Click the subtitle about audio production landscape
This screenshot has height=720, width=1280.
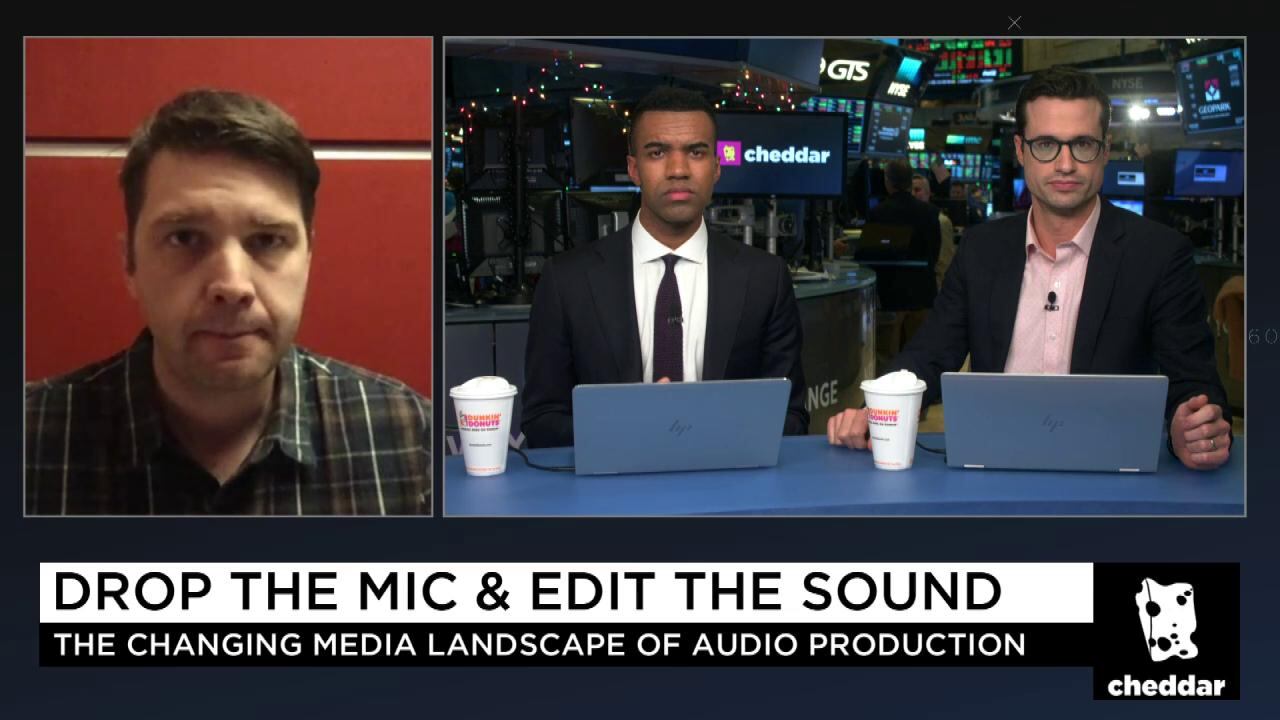[540, 644]
